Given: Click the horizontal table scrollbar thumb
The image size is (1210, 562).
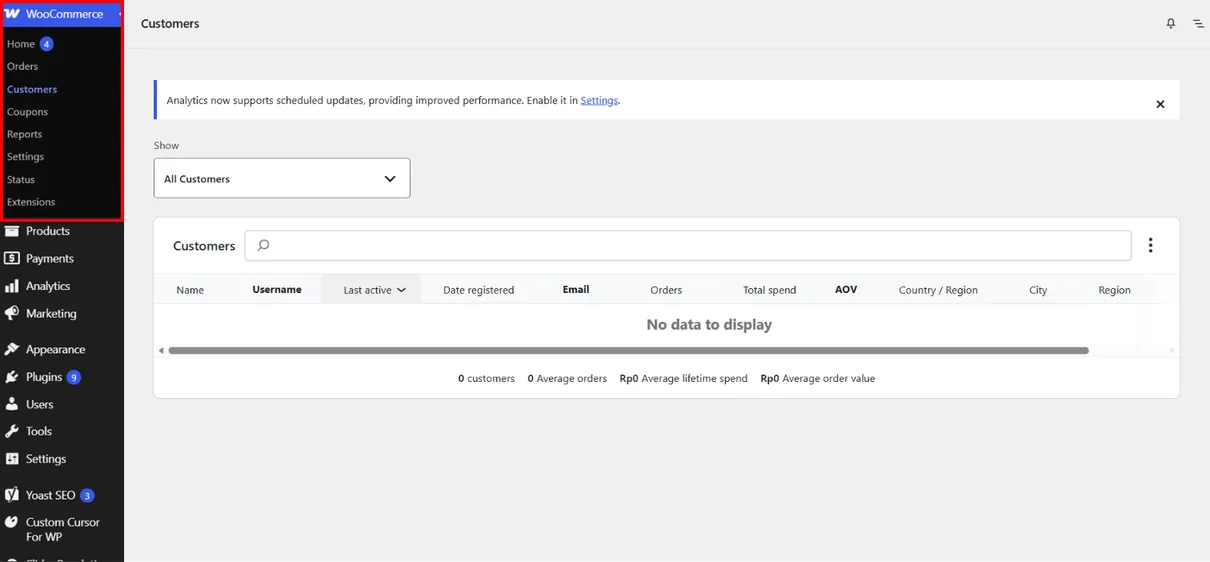Looking at the screenshot, I should tap(628, 351).
